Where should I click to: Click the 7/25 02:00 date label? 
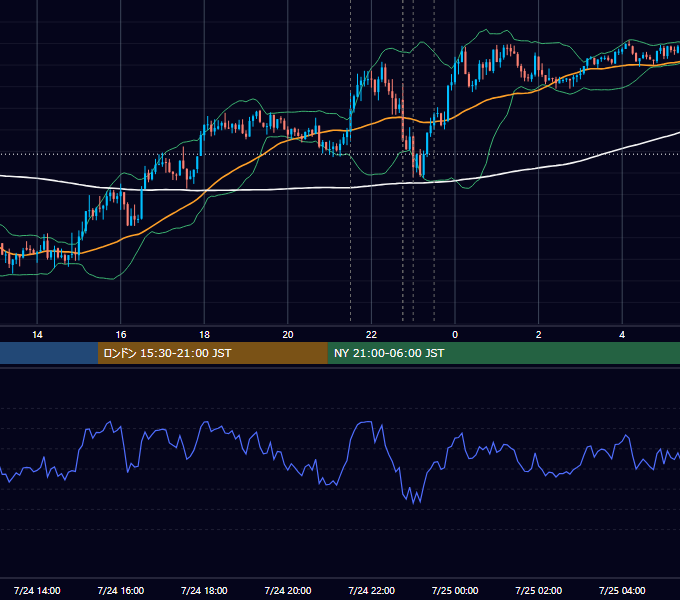point(539,590)
